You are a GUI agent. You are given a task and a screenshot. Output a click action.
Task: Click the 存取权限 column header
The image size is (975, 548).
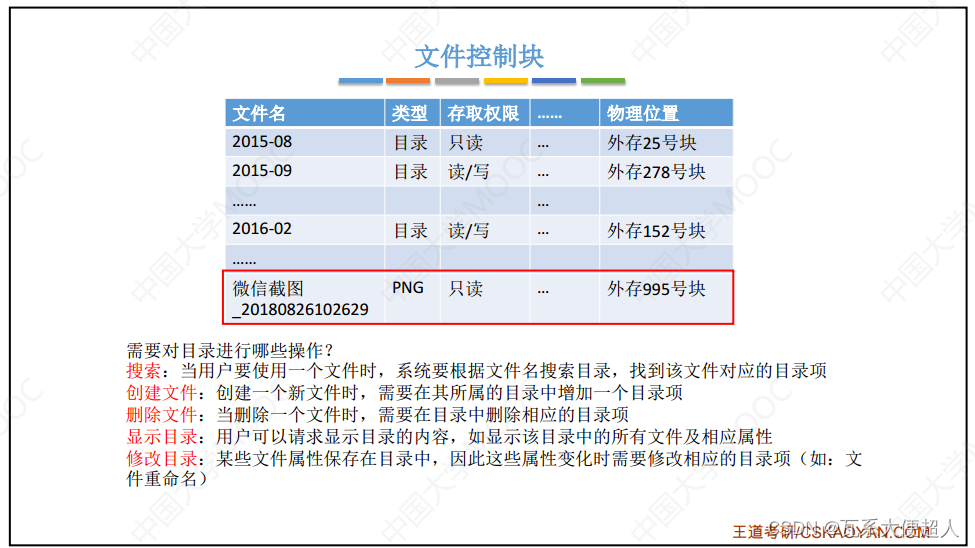coord(483,113)
